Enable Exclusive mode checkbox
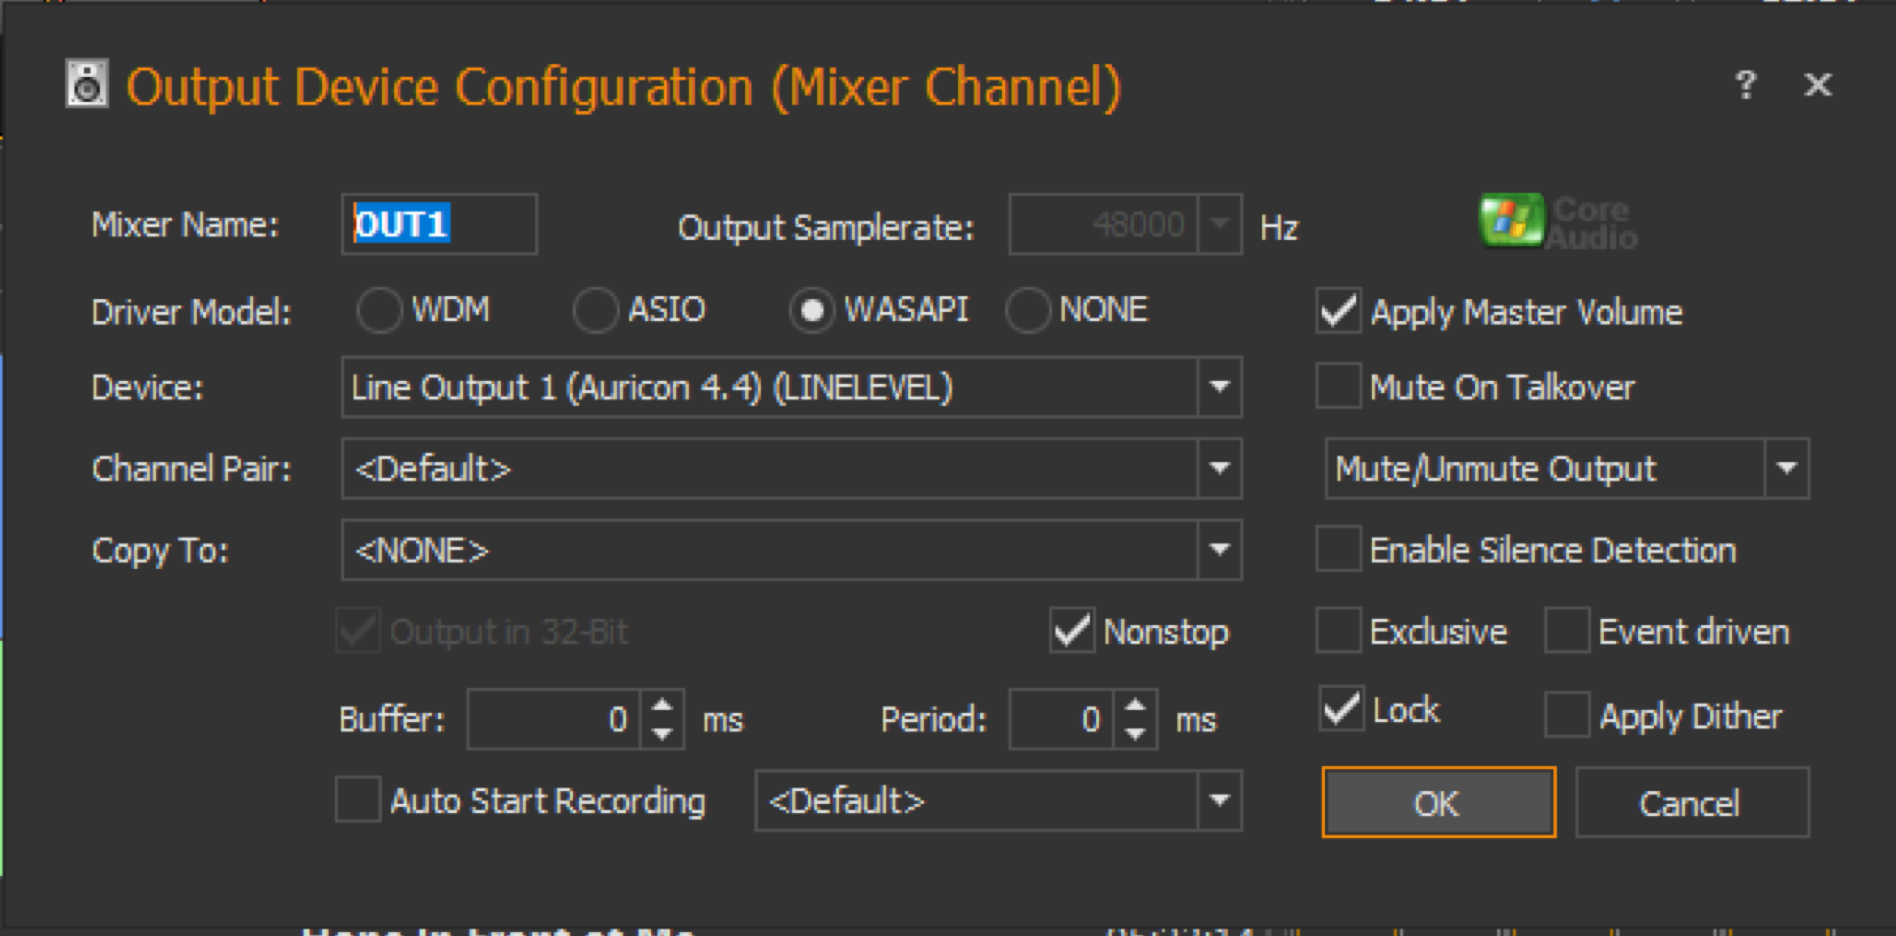Viewport: 1896px width, 936px height. [1338, 631]
